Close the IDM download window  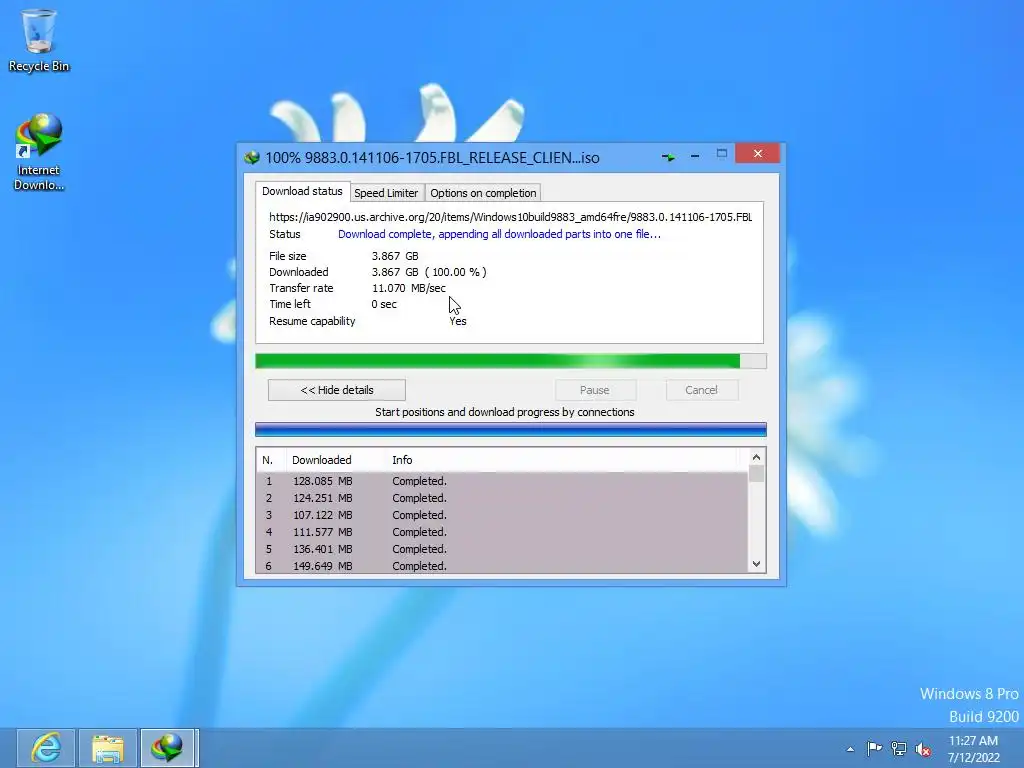click(758, 153)
